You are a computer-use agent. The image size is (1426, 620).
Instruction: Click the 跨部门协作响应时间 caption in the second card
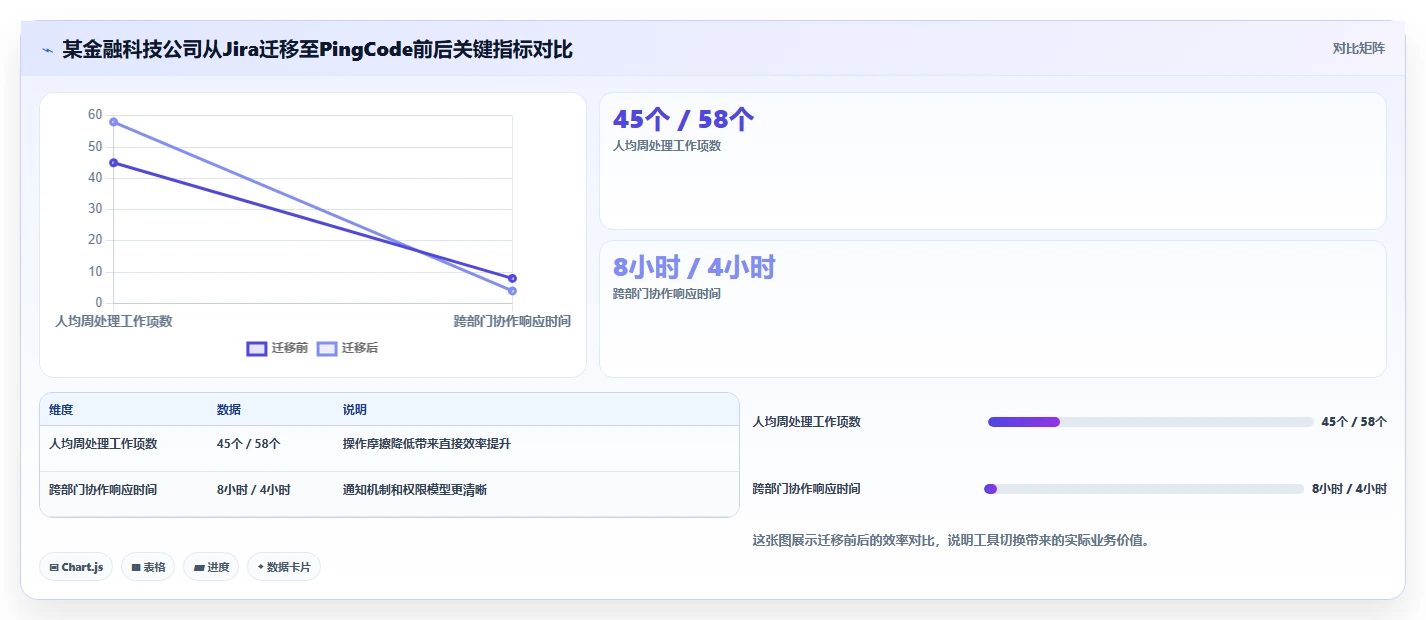667,294
